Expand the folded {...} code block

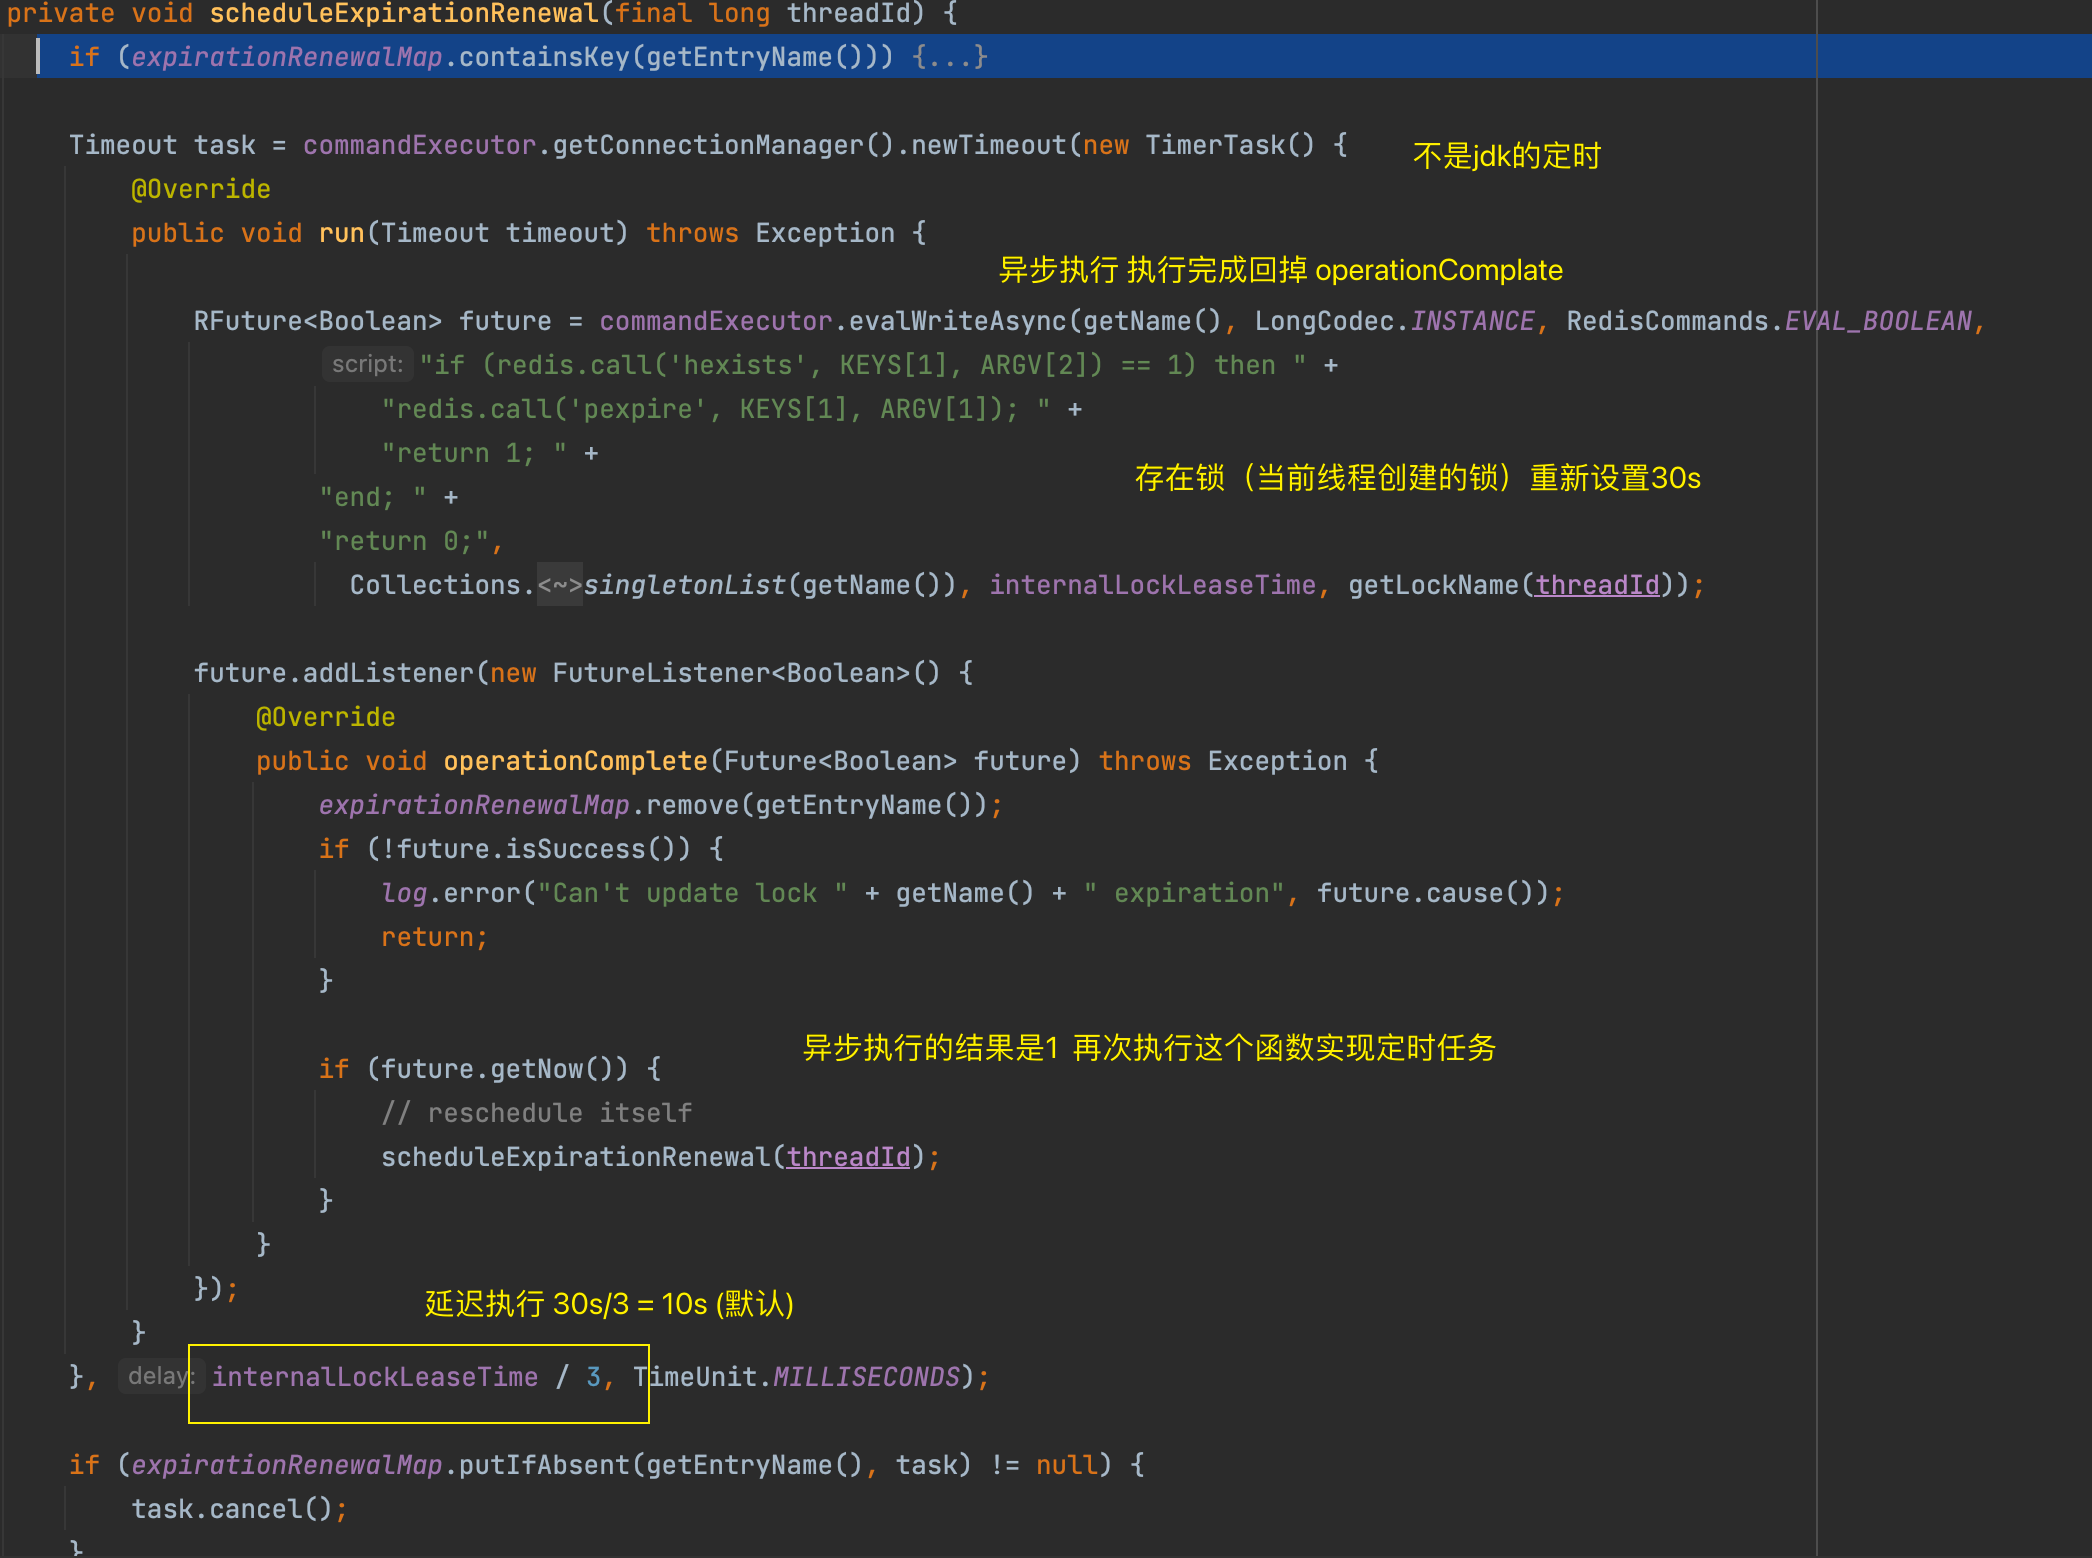click(x=949, y=57)
